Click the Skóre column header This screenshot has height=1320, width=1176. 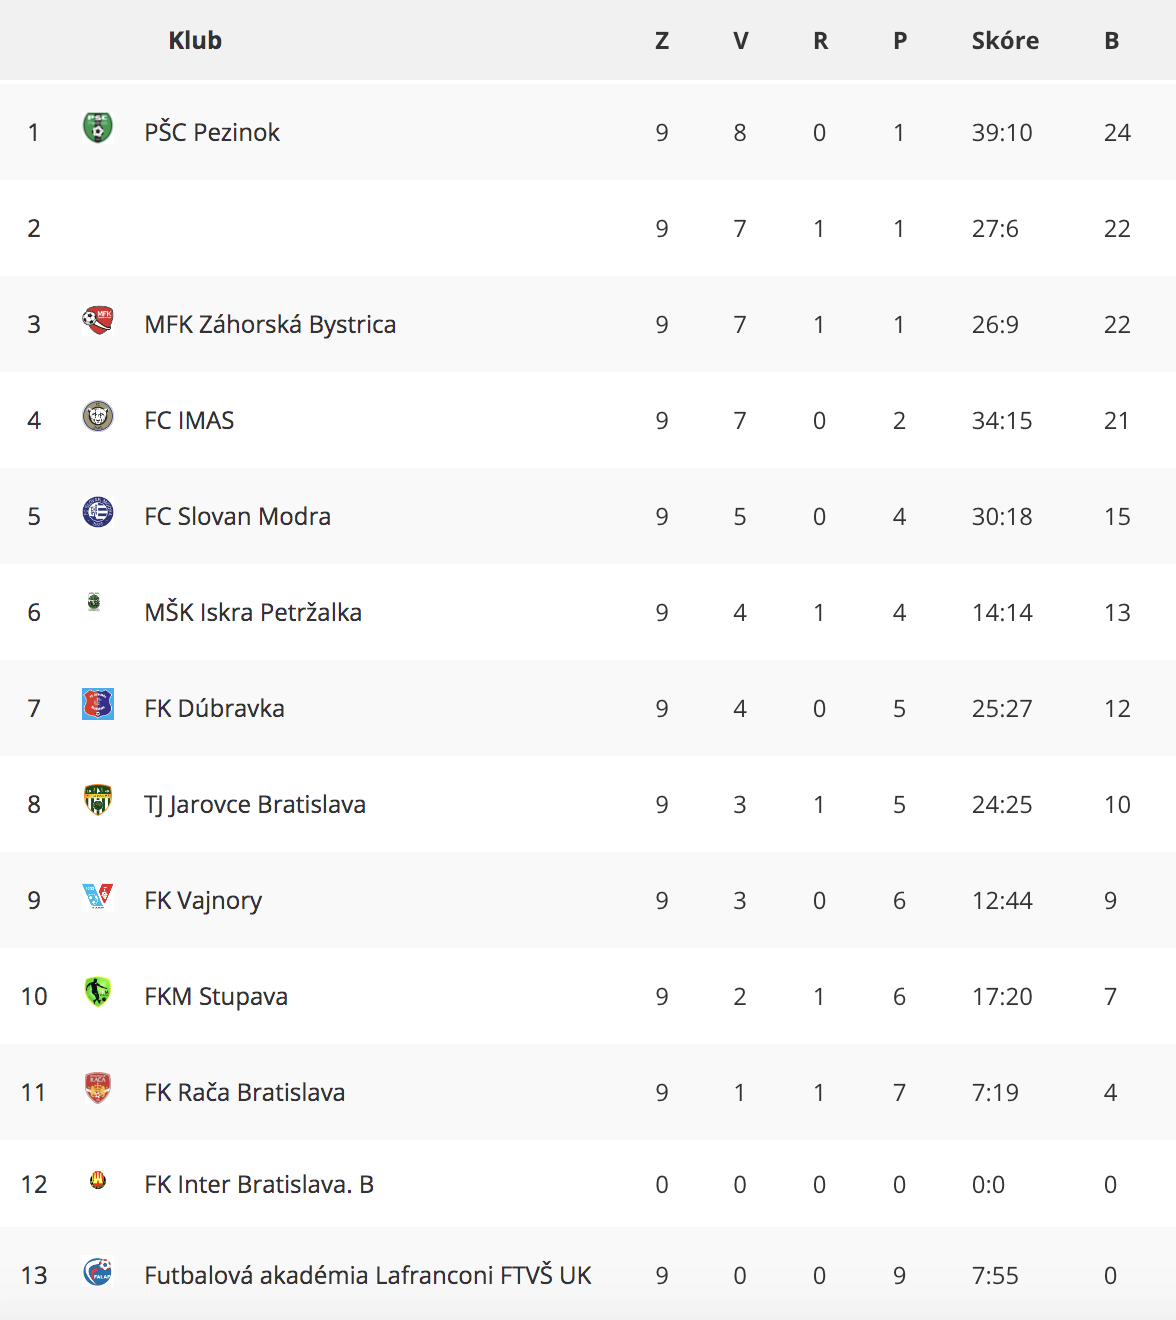click(1005, 40)
